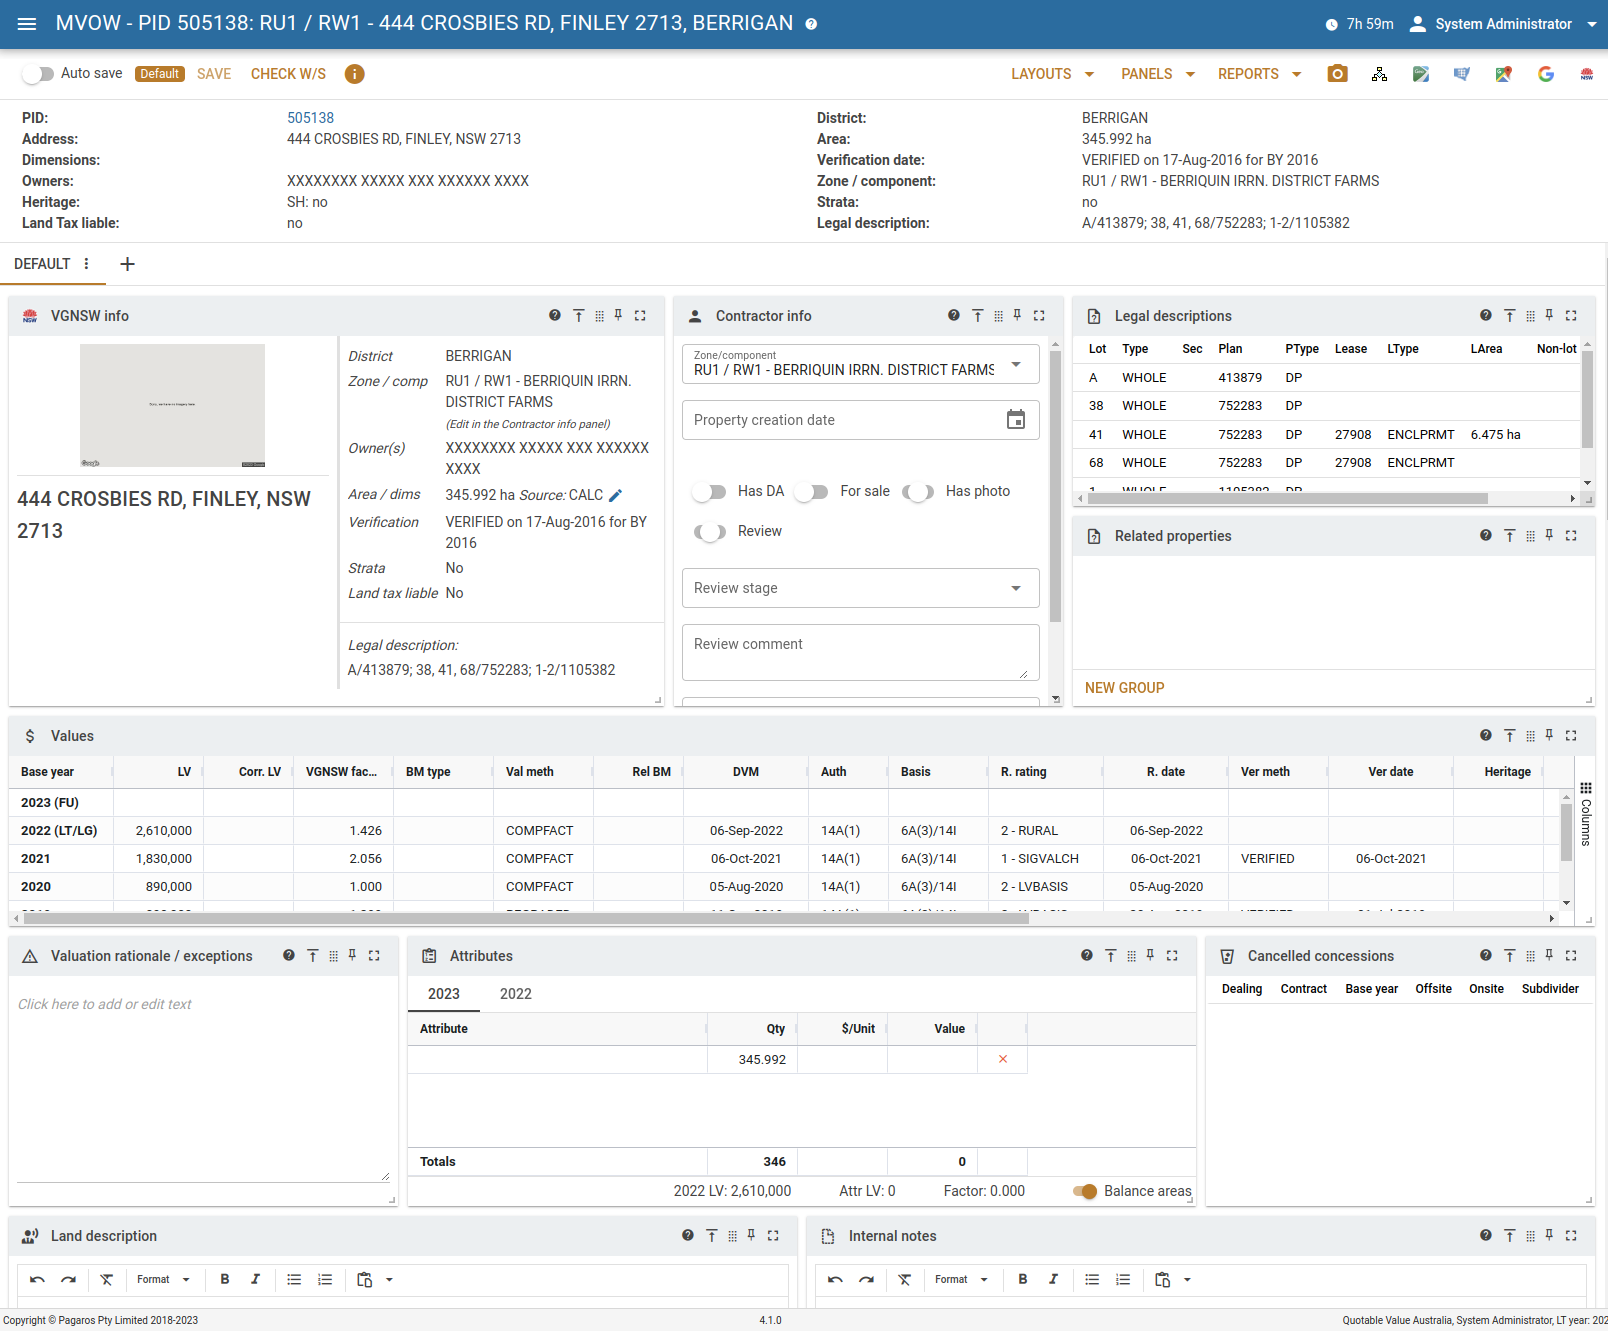Open NSW government site icon in toolbar
Viewport: 1608px width, 1331px height.
1587,74
